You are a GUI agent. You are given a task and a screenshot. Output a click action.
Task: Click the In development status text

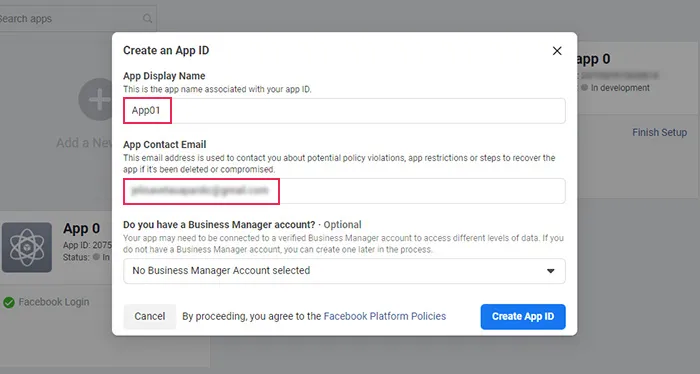tap(620, 88)
